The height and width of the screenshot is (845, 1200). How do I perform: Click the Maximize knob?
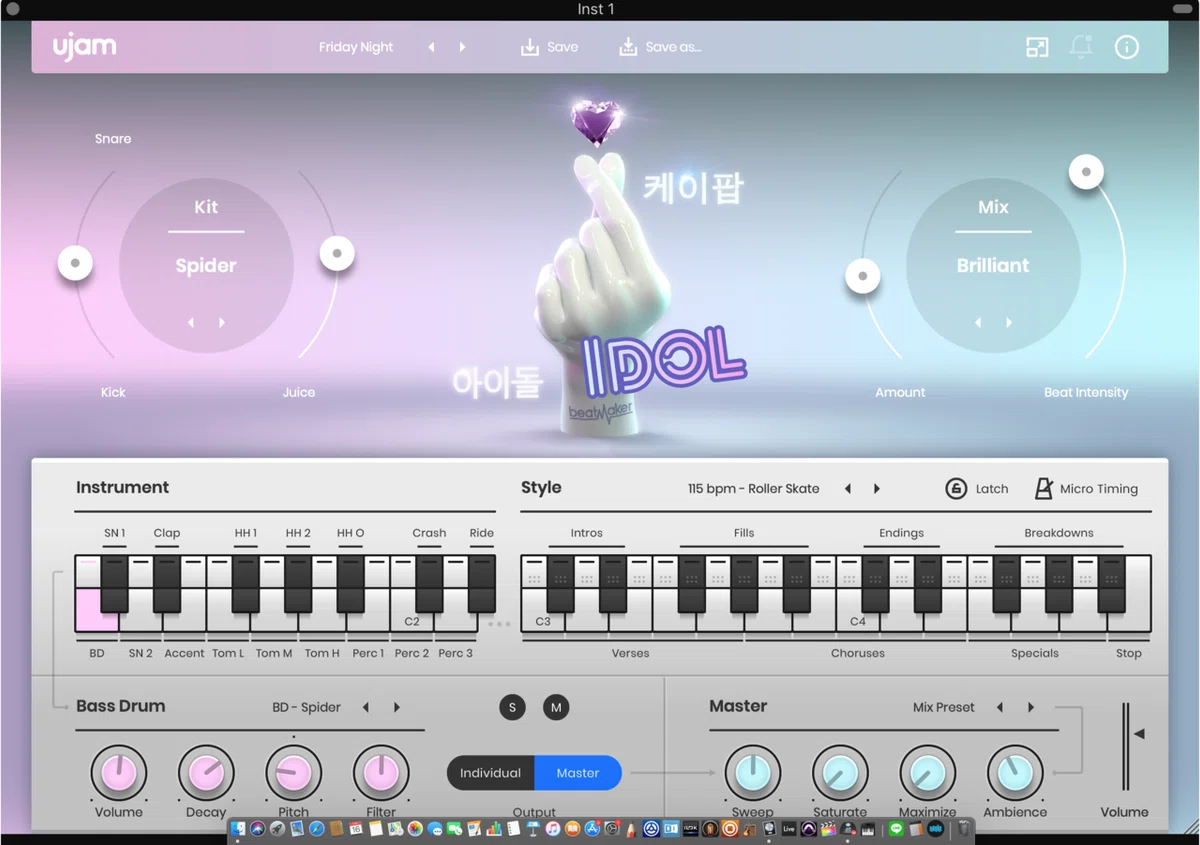click(x=928, y=772)
